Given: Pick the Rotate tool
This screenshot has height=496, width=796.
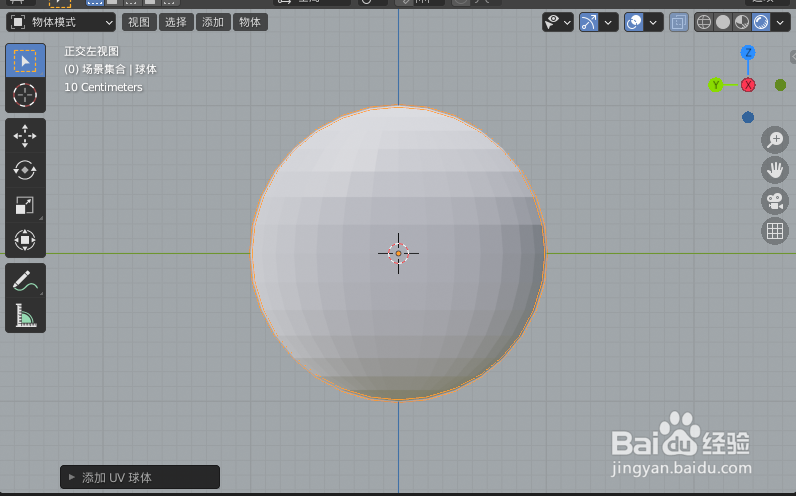Looking at the screenshot, I should pos(25,170).
